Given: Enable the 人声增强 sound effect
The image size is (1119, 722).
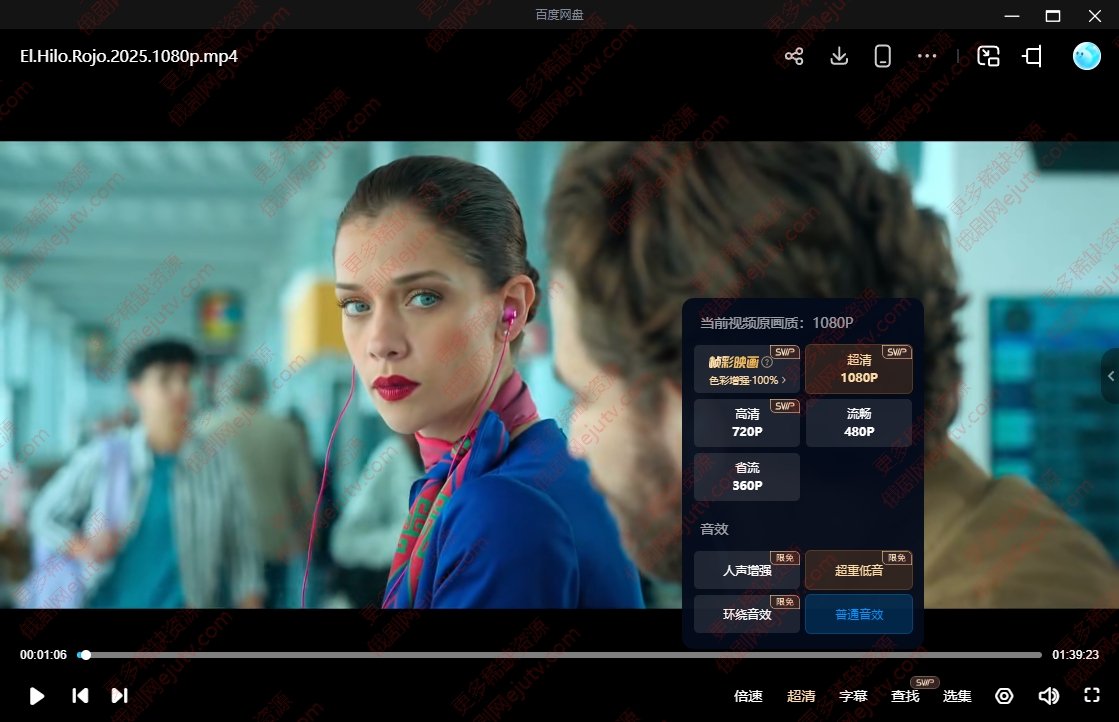Looking at the screenshot, I should 747,570.
